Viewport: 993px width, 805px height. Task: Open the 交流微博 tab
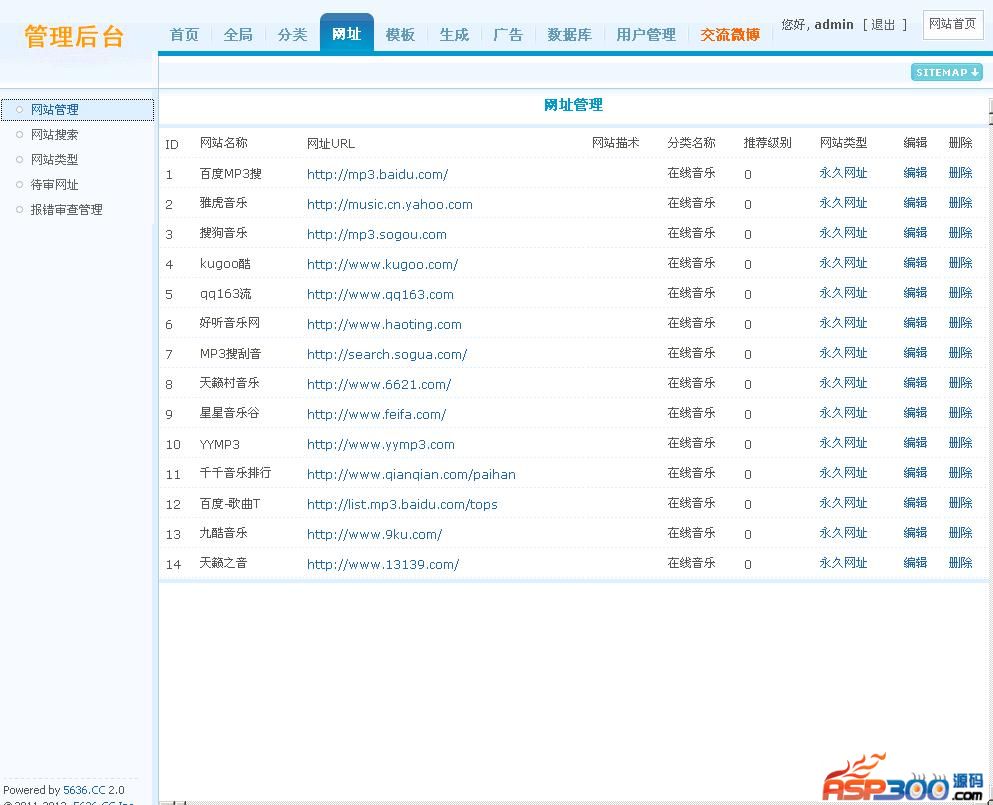pos(729,34)
